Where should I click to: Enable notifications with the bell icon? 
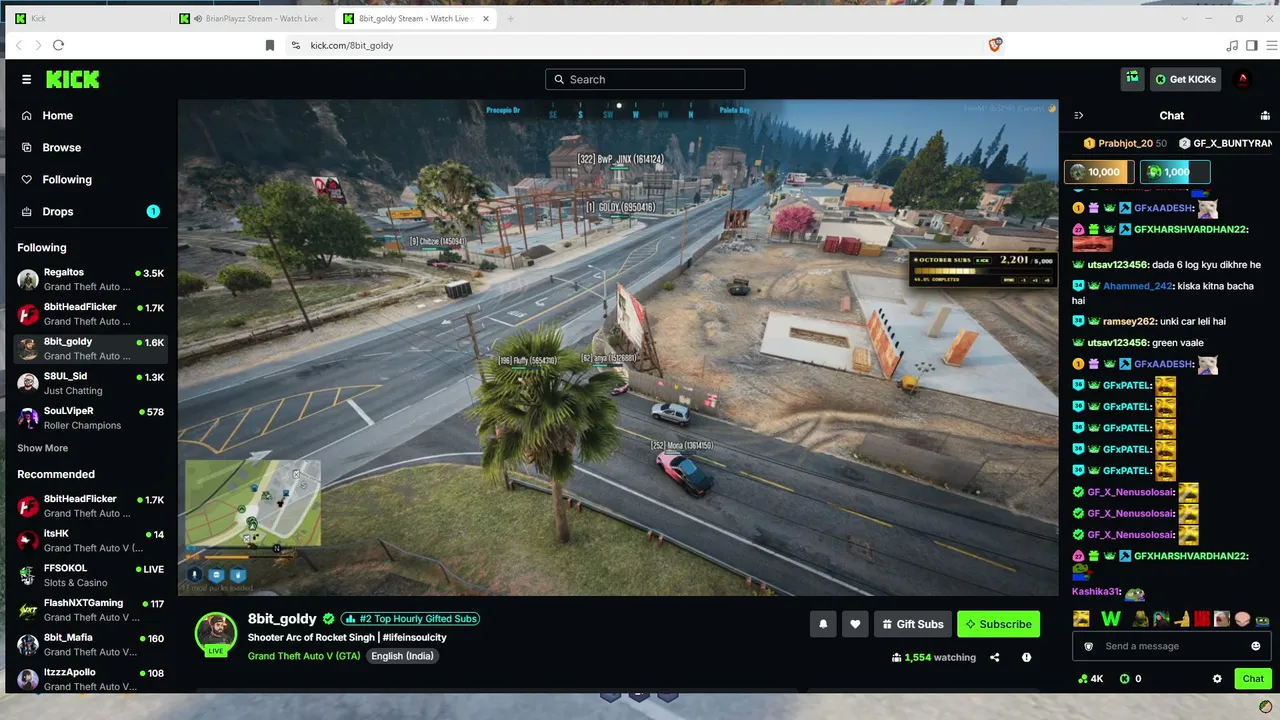(x=823, y=624)
